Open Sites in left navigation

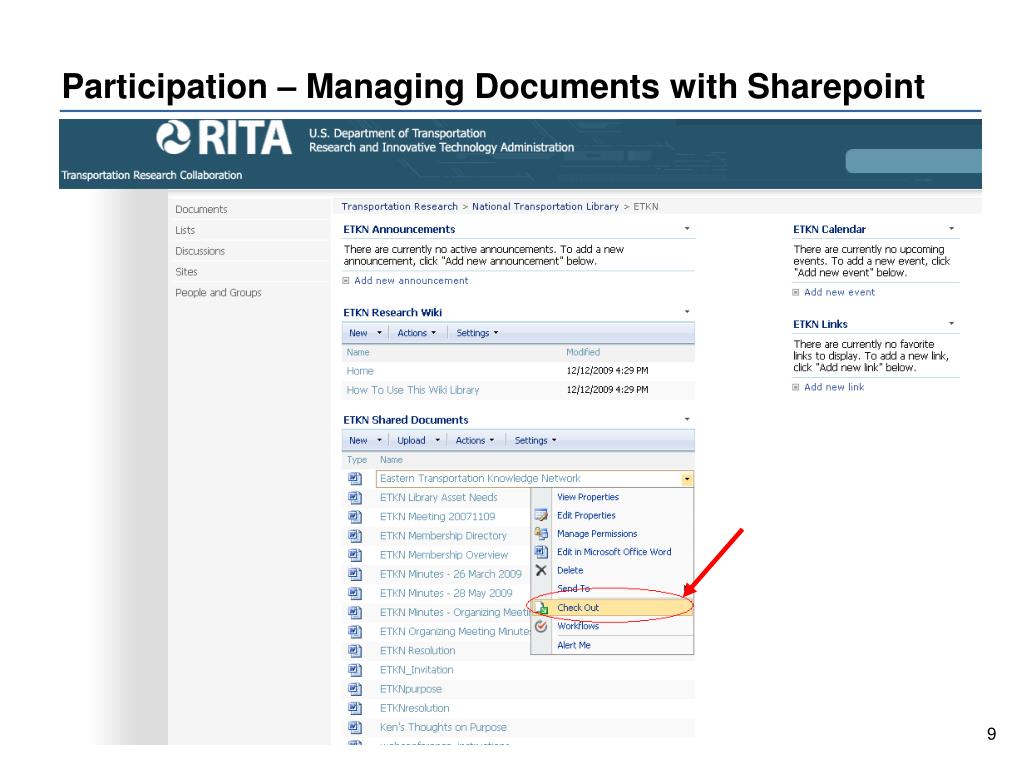click(186, 272)
